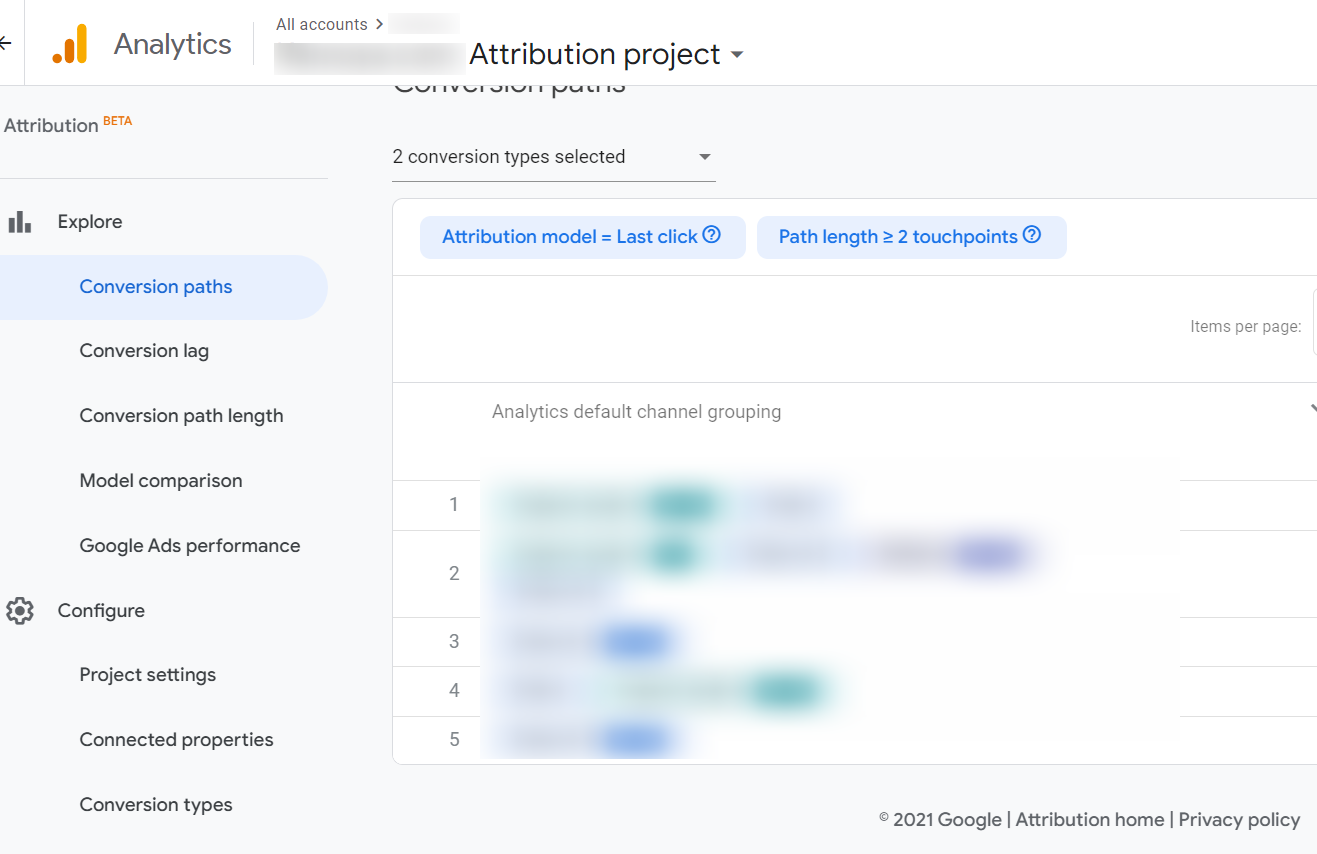This screenshot has height=854, width=1317.
Task: Open Project settings
Action: (x=148, y=675)
